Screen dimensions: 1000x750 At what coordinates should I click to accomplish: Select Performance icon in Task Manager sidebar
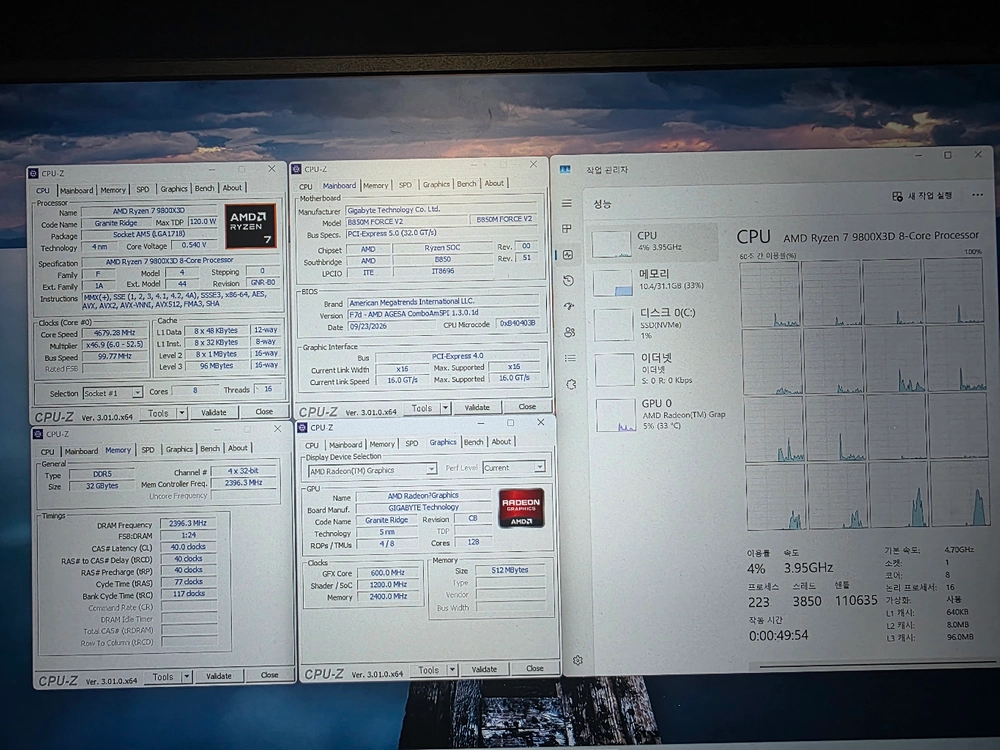tap(568, 254)
